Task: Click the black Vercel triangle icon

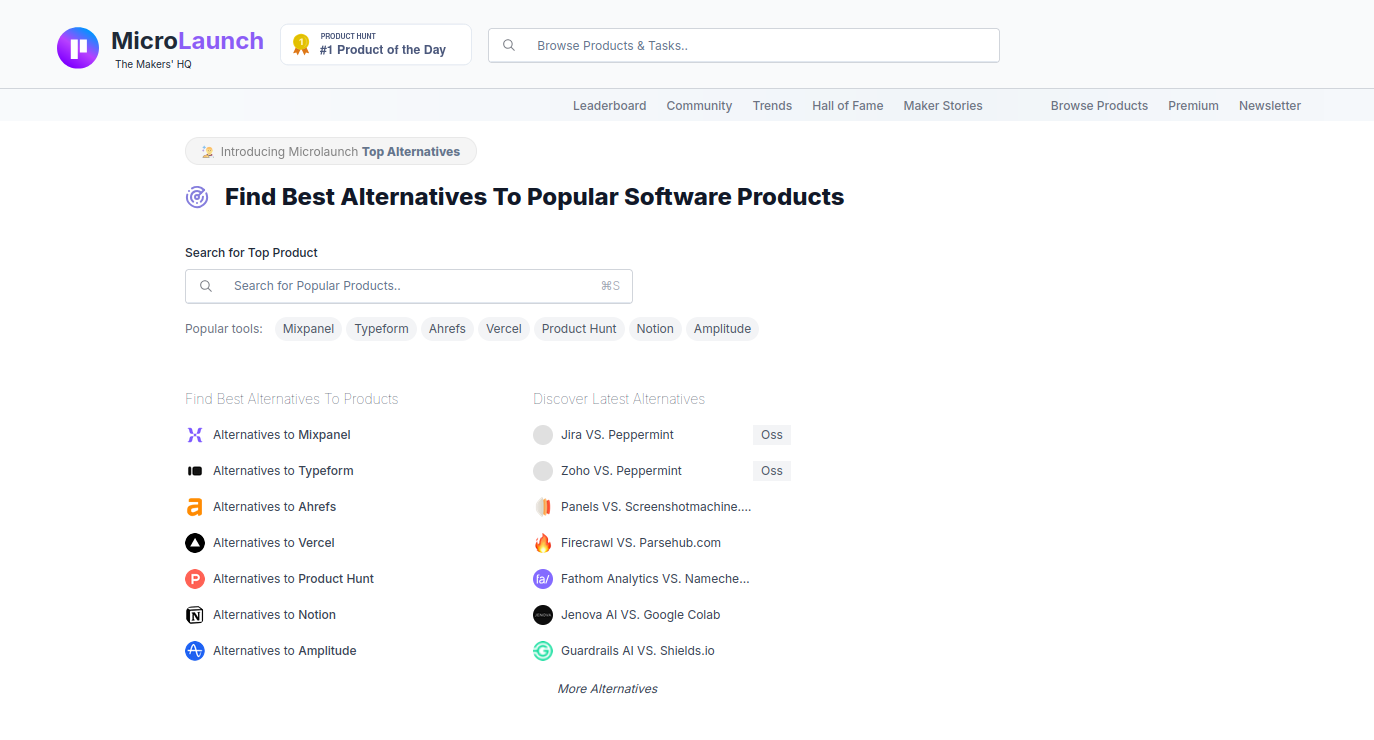Action: click(195, 543)
